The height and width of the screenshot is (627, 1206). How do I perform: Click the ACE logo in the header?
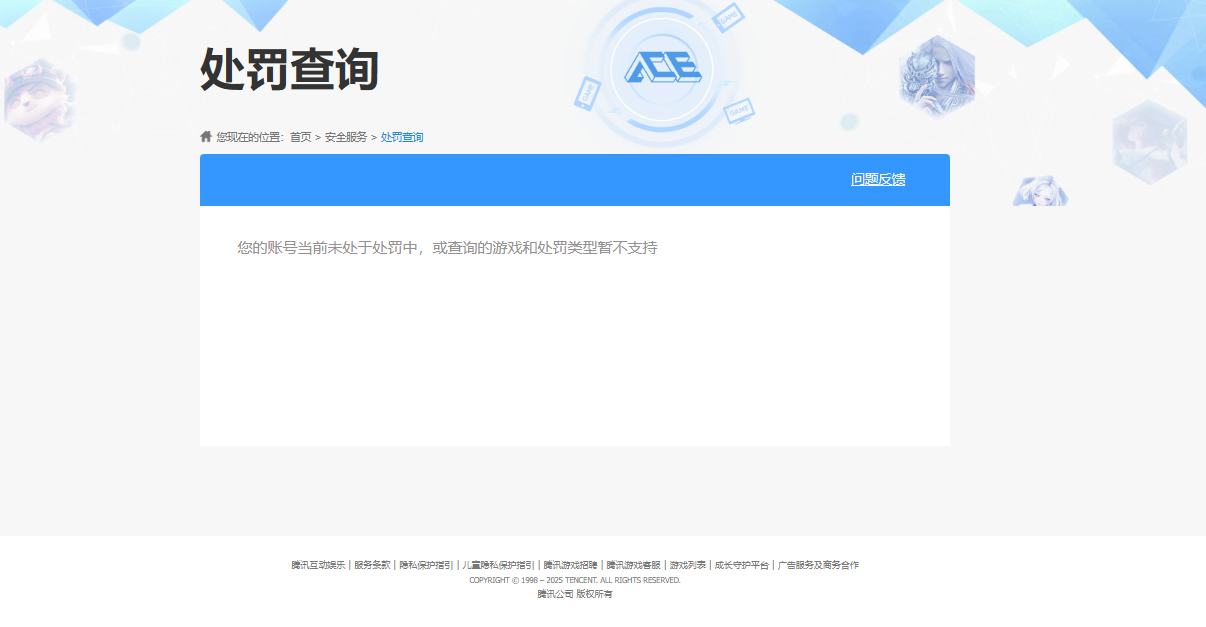click(663, 67)
